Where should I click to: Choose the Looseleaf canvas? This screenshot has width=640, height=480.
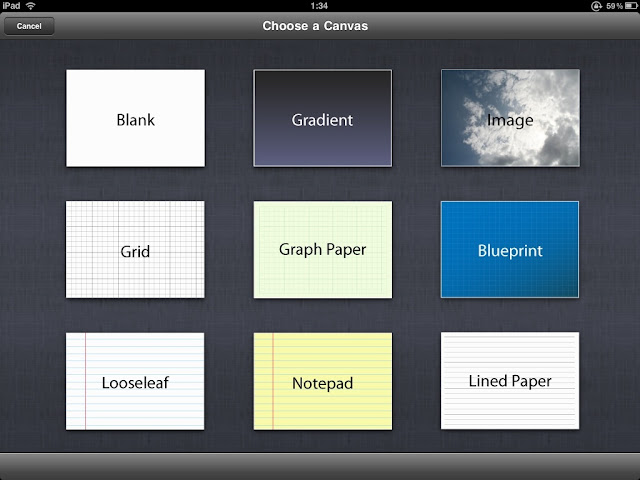pyautogui.click(x=135, y=381)
